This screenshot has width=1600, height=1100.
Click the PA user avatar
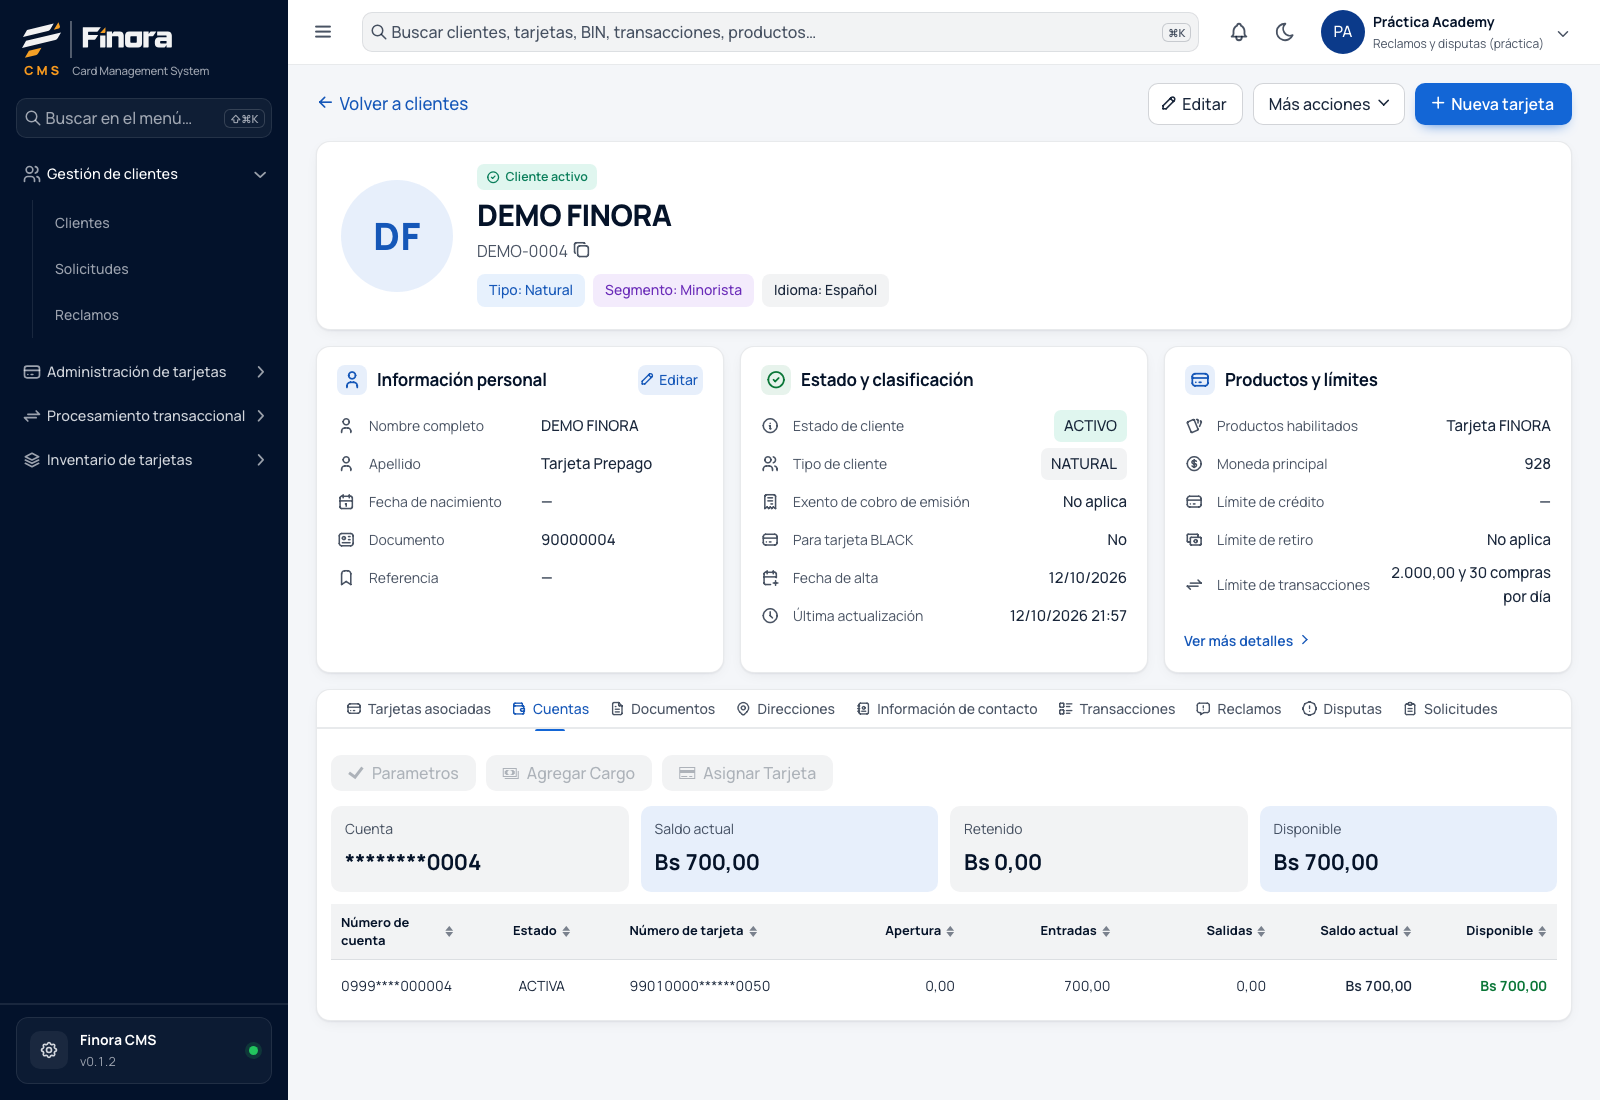(1343, 32)
